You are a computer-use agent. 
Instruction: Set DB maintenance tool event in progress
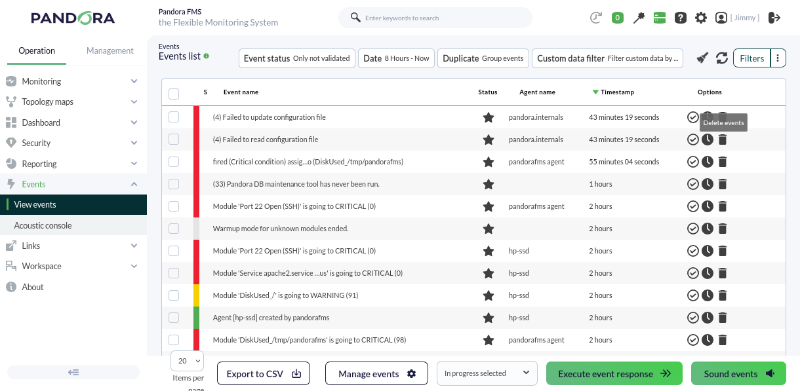tap(707, 184)
